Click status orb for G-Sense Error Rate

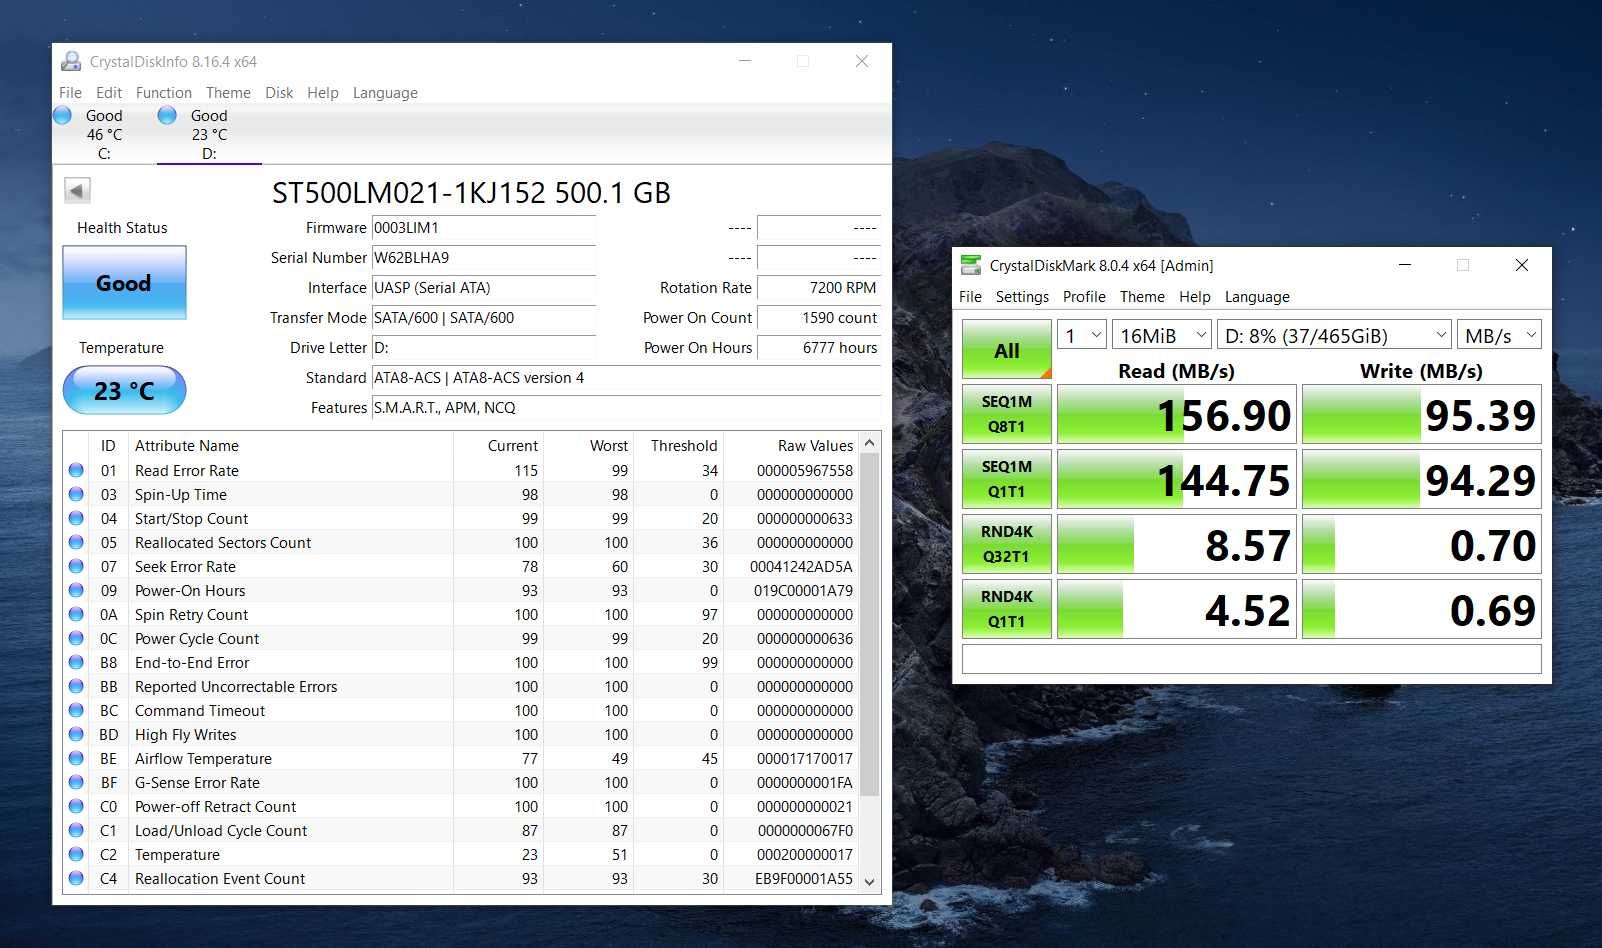click(x=76, y=782)
